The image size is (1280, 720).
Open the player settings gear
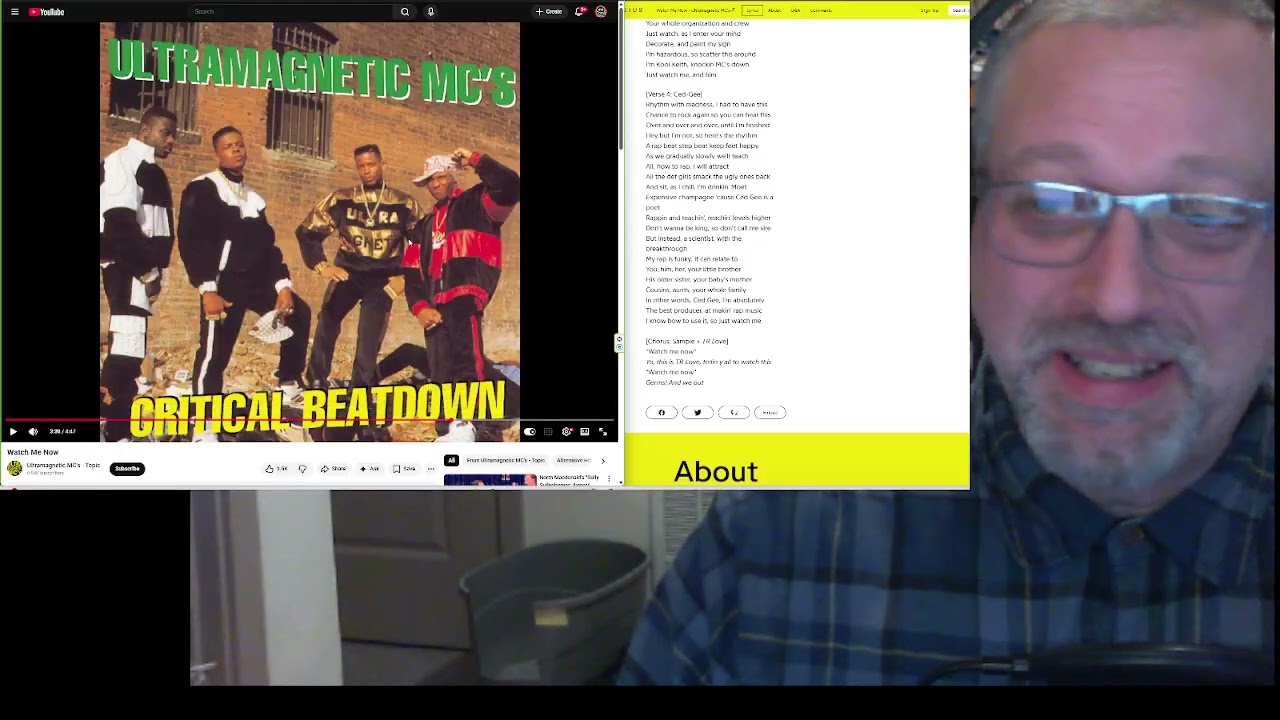point(566,431)
